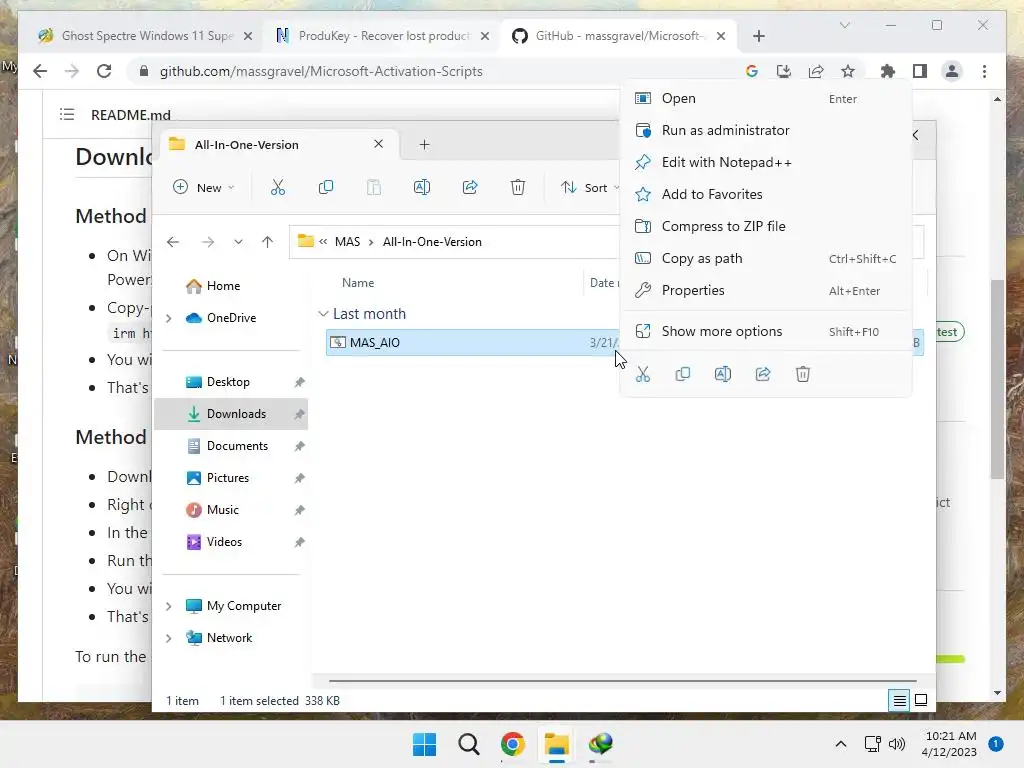
Task: Click browser page vertical scrollbar
Action: click(997, 379)
